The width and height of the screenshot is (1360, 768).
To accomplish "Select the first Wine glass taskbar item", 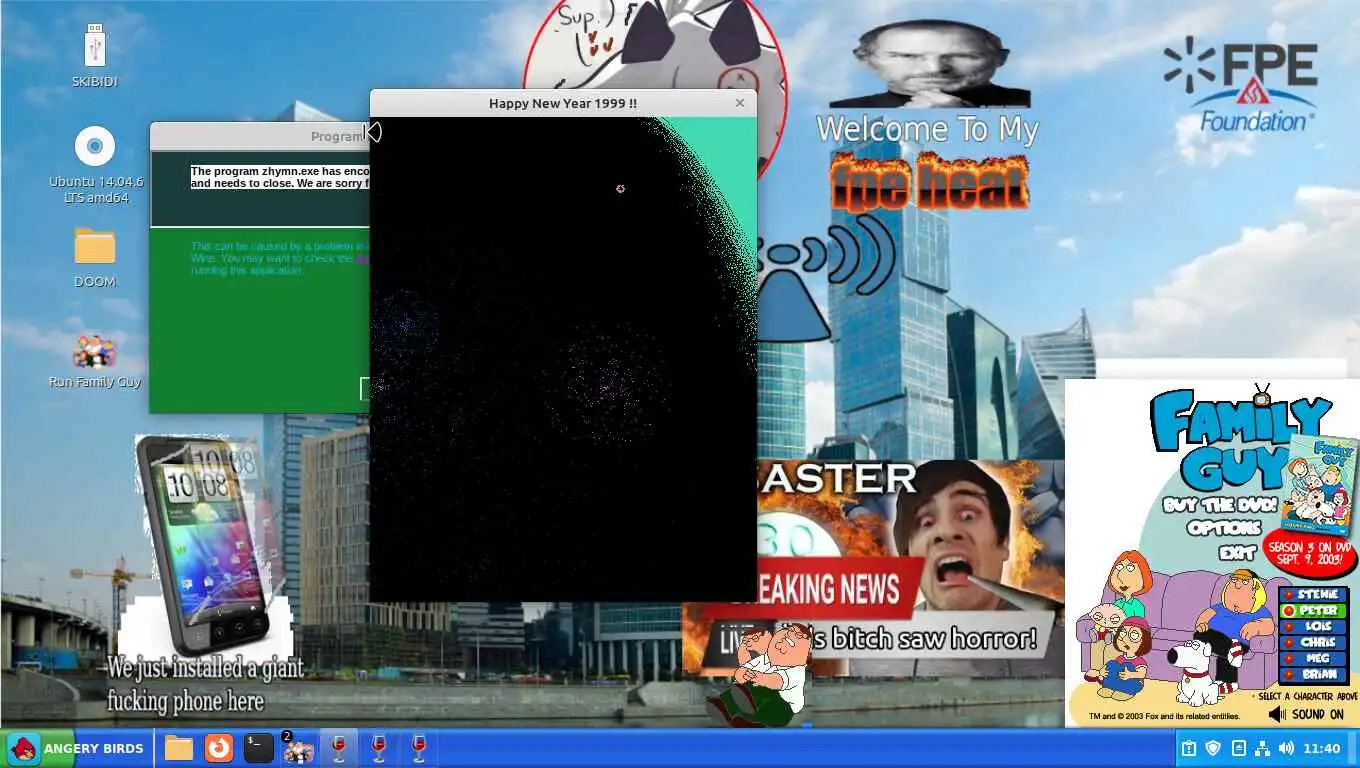I will tap(338, 748).
